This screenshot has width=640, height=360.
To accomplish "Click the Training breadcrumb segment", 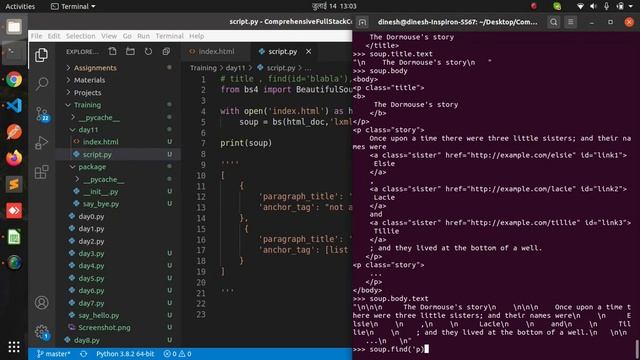I will coord(203,68).
